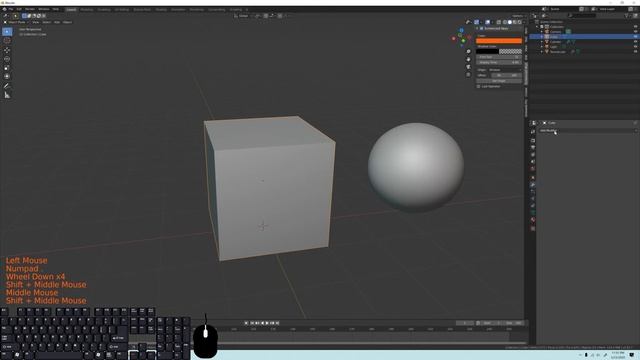Hide the Light object in the outliner
The image size is (640, 360).
[636, 47]
